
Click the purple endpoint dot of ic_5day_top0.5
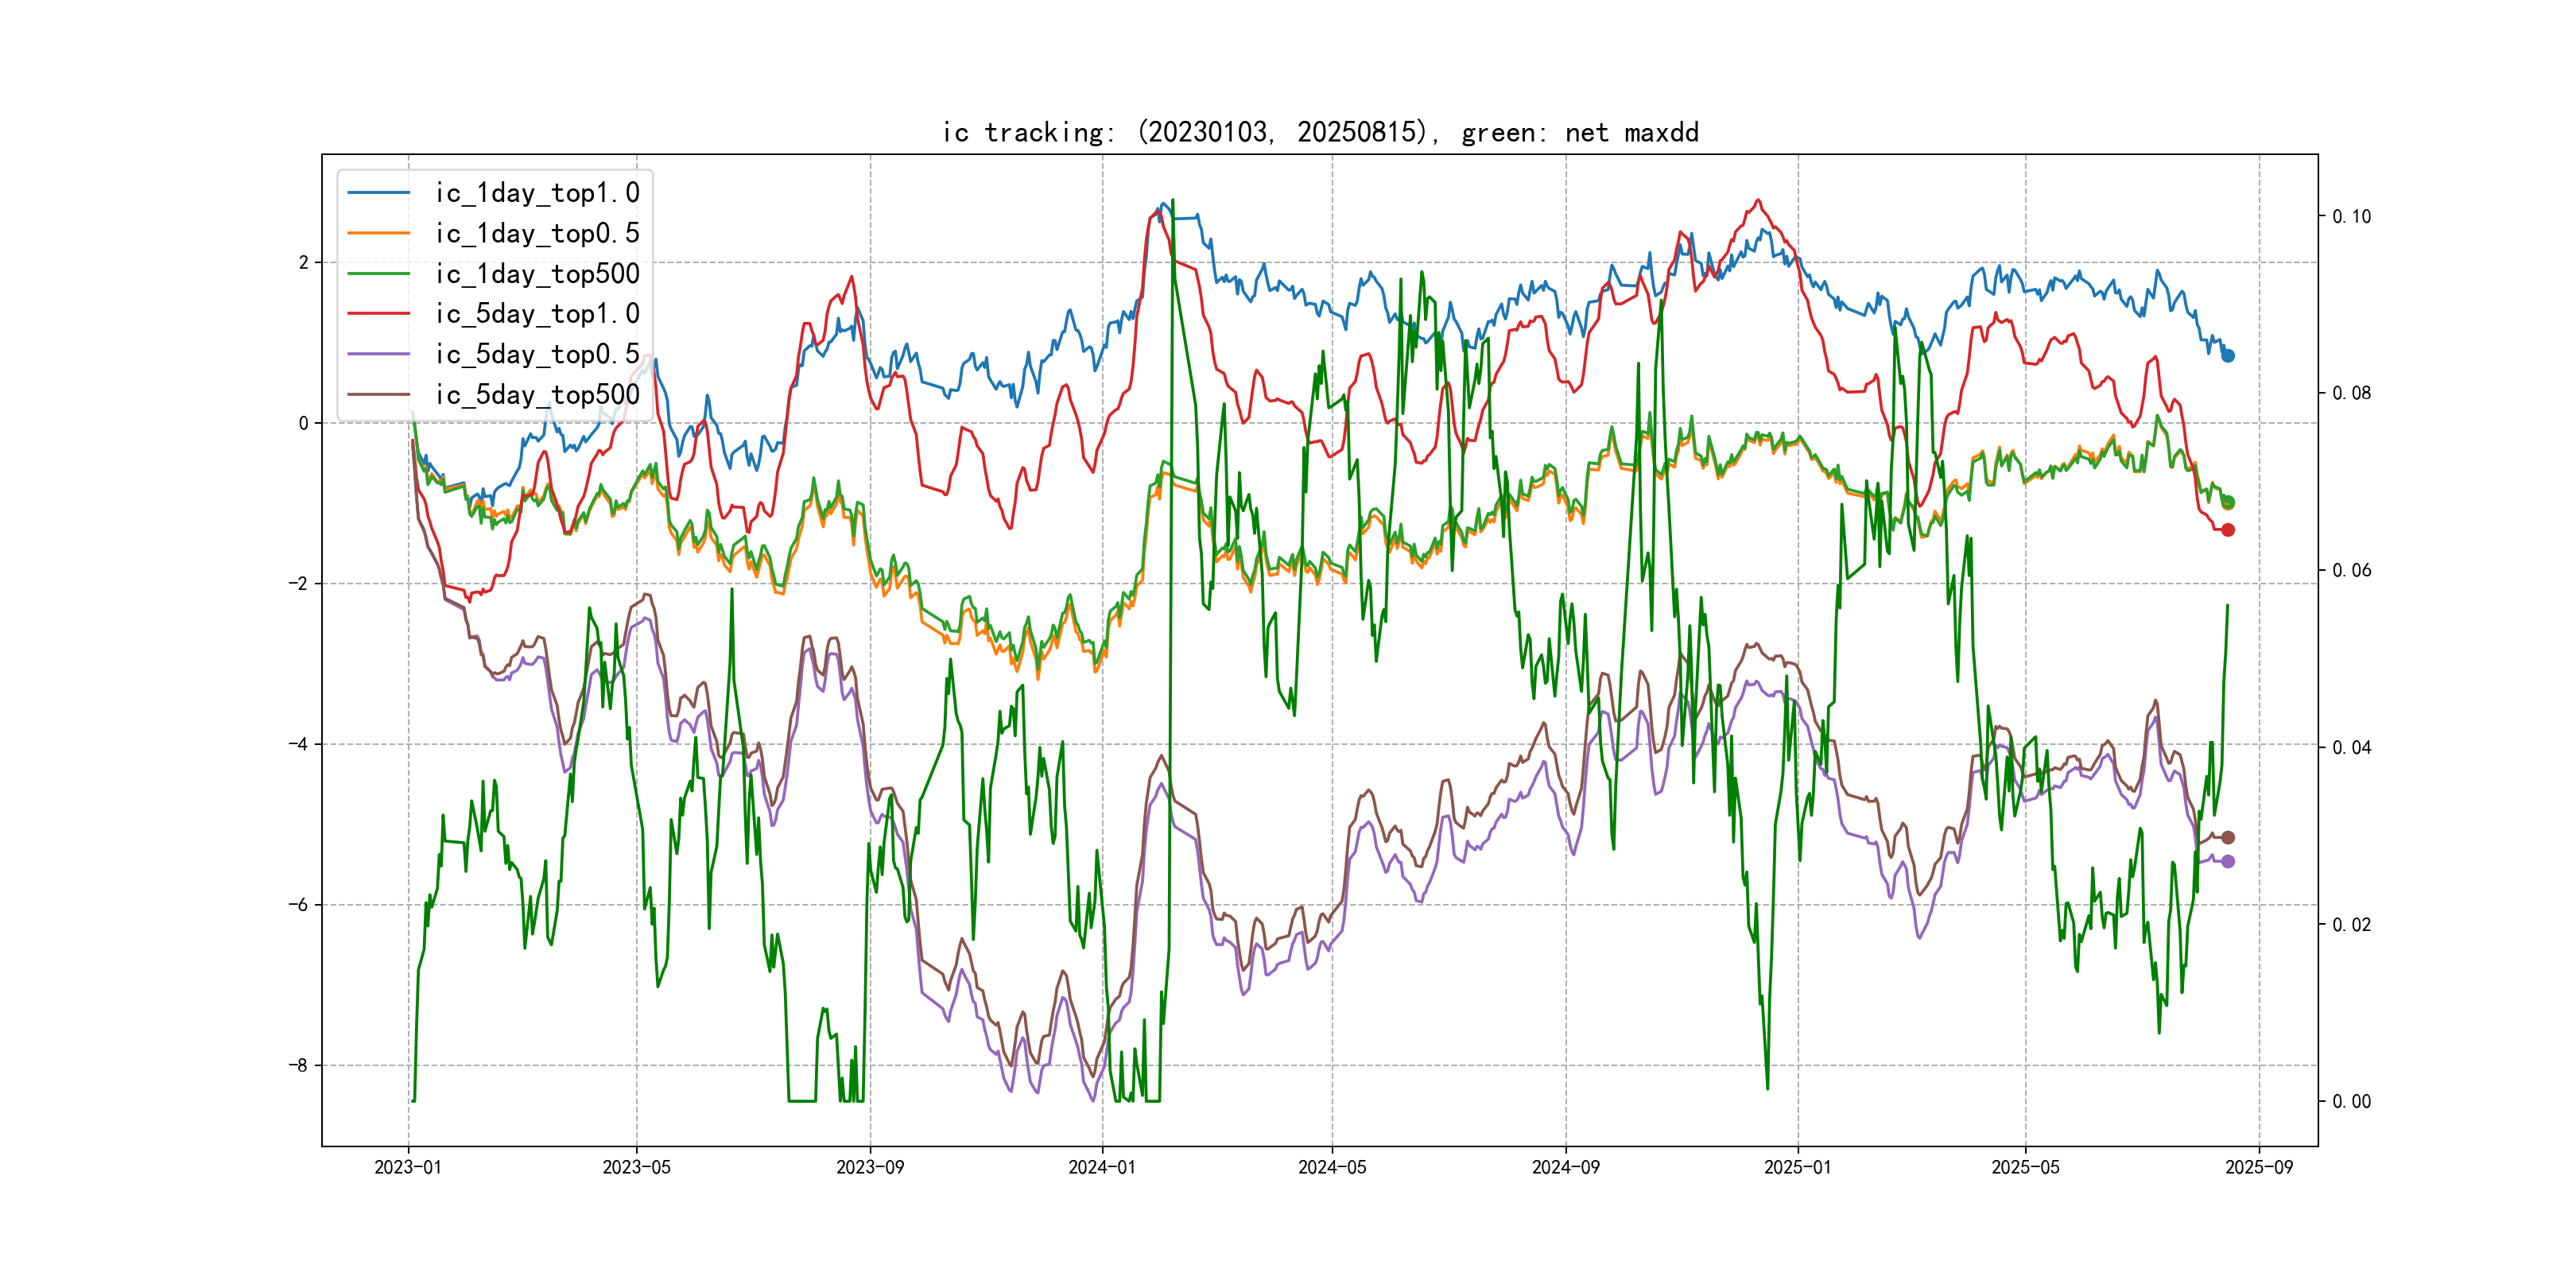[2227, 861]
